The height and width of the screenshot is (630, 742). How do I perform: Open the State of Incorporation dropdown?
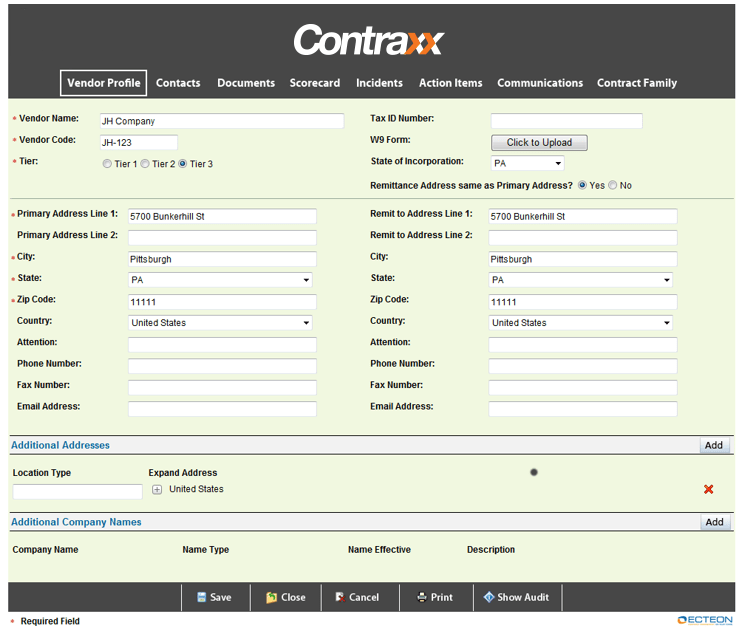528,163
